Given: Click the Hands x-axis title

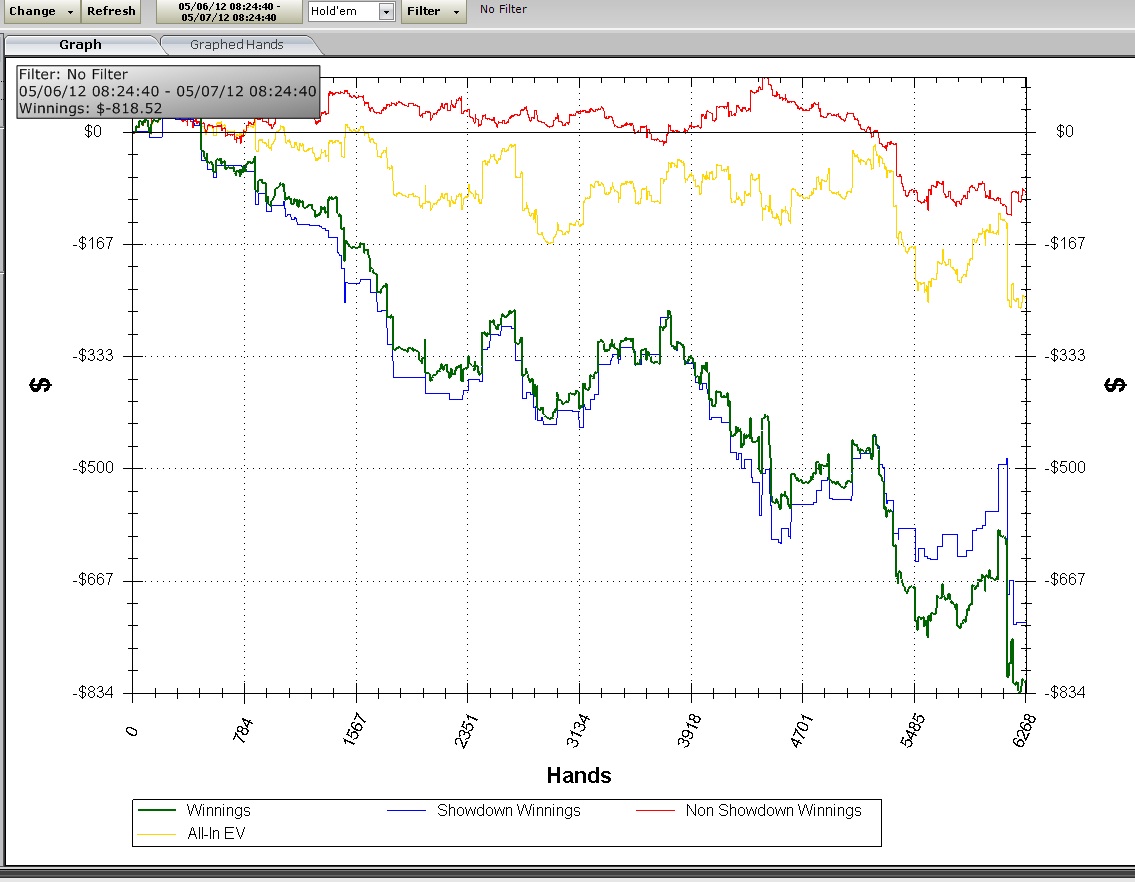Looking at the screenshot, I should 579,776.
